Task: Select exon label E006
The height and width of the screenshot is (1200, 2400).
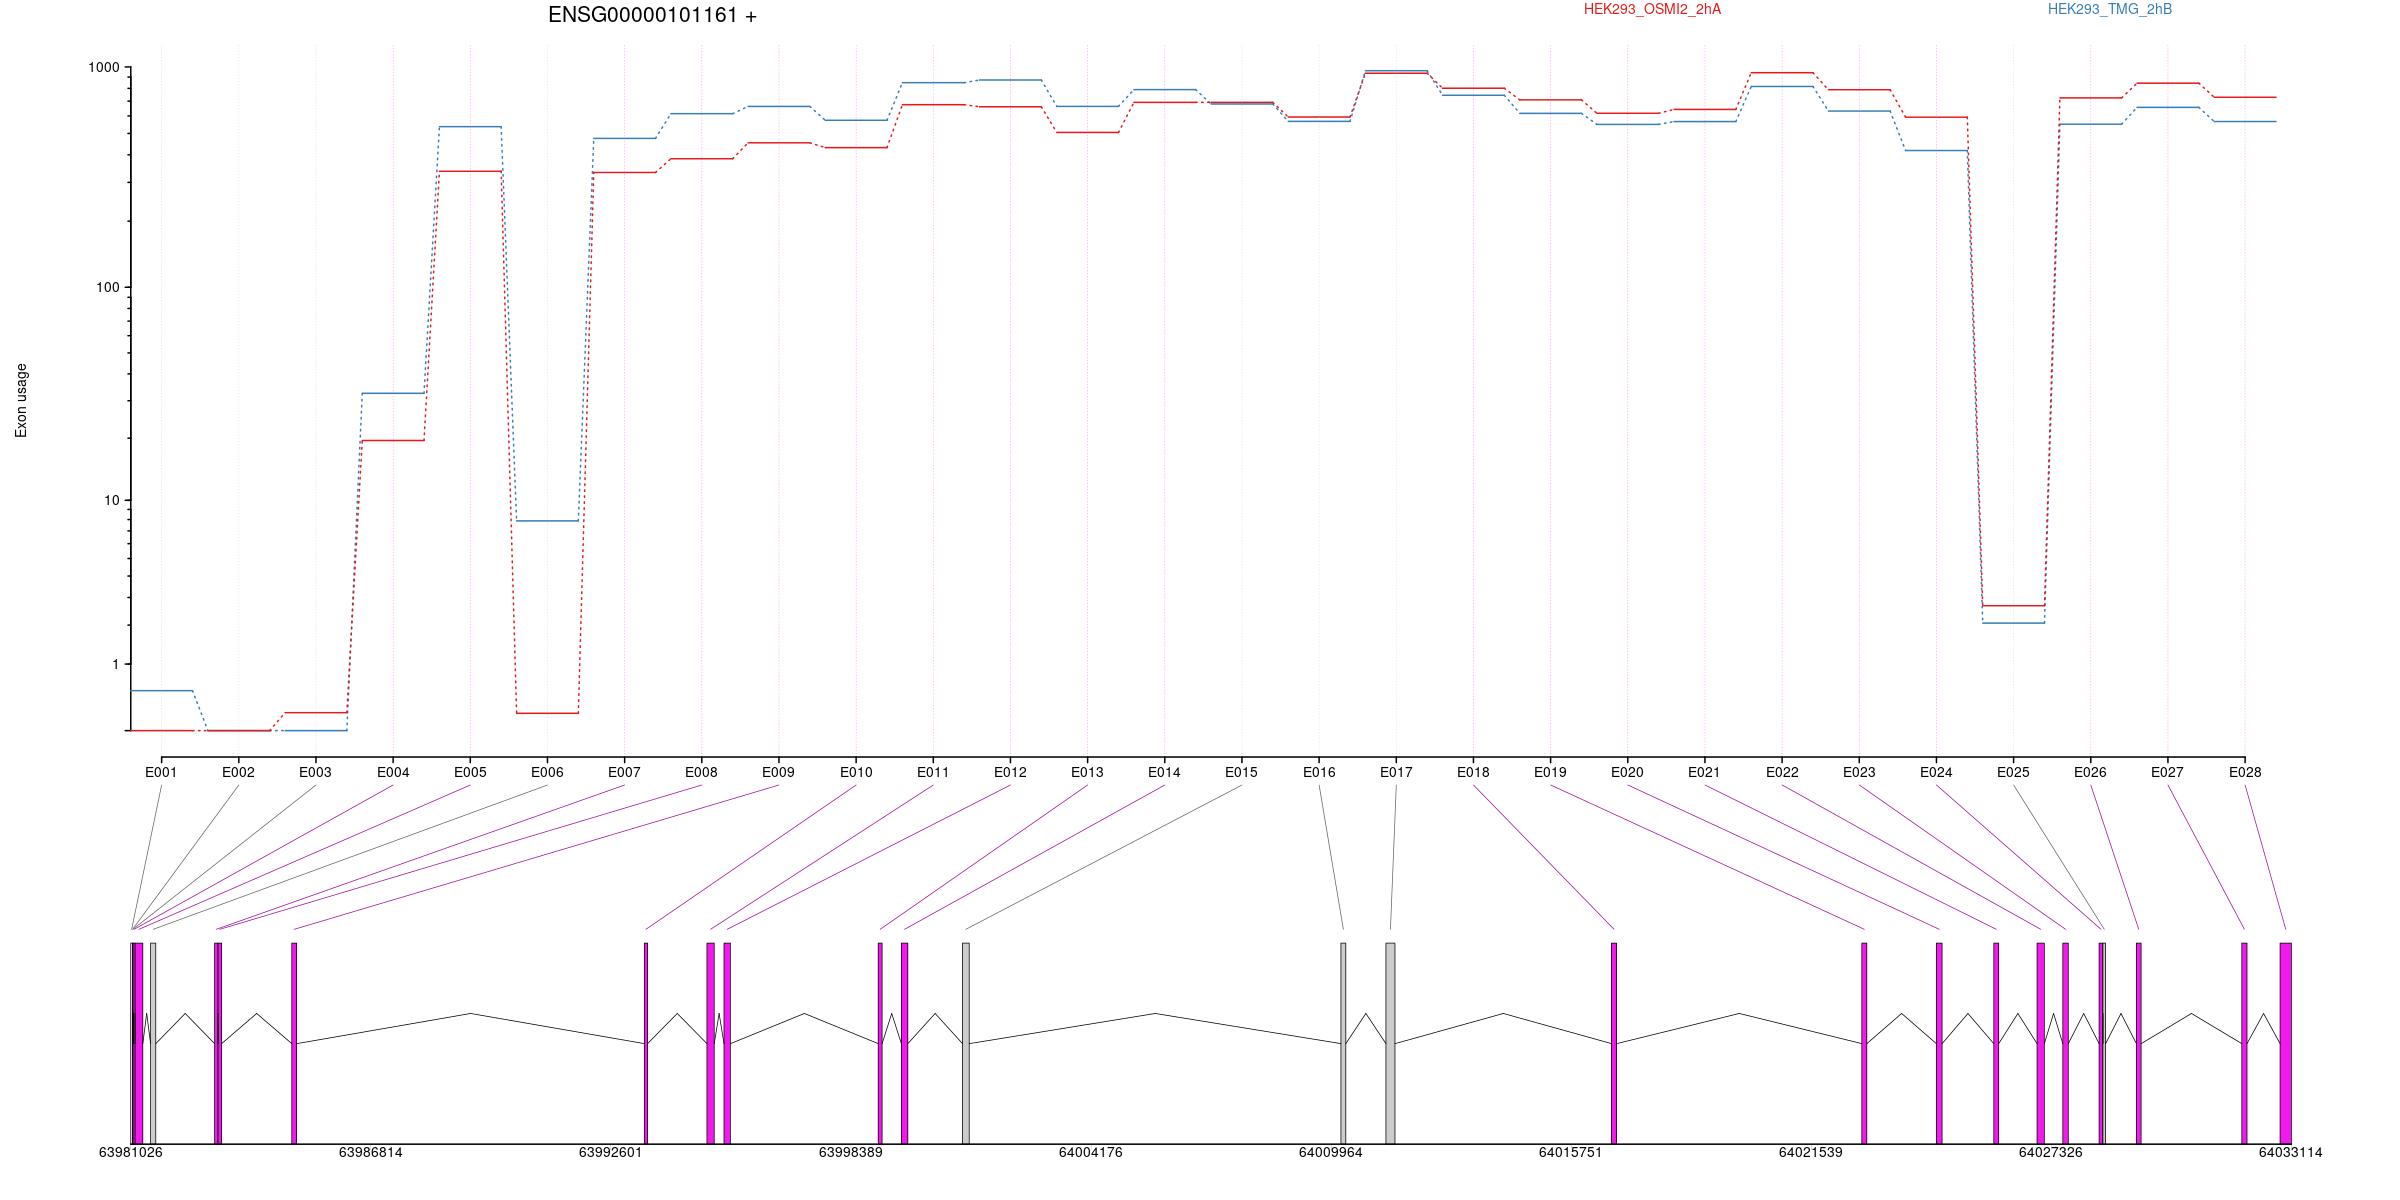Action: coord(547,772)
